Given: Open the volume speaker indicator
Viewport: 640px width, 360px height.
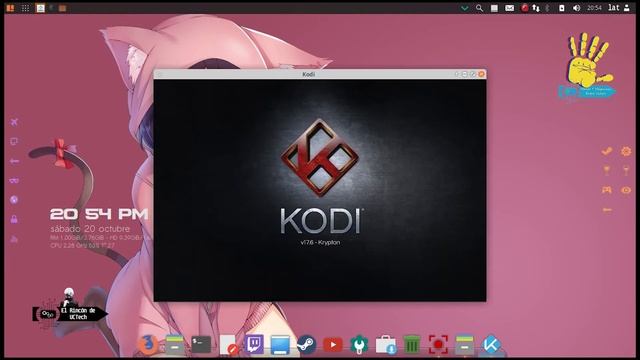Looking at the screenshot, I should 576,8.
